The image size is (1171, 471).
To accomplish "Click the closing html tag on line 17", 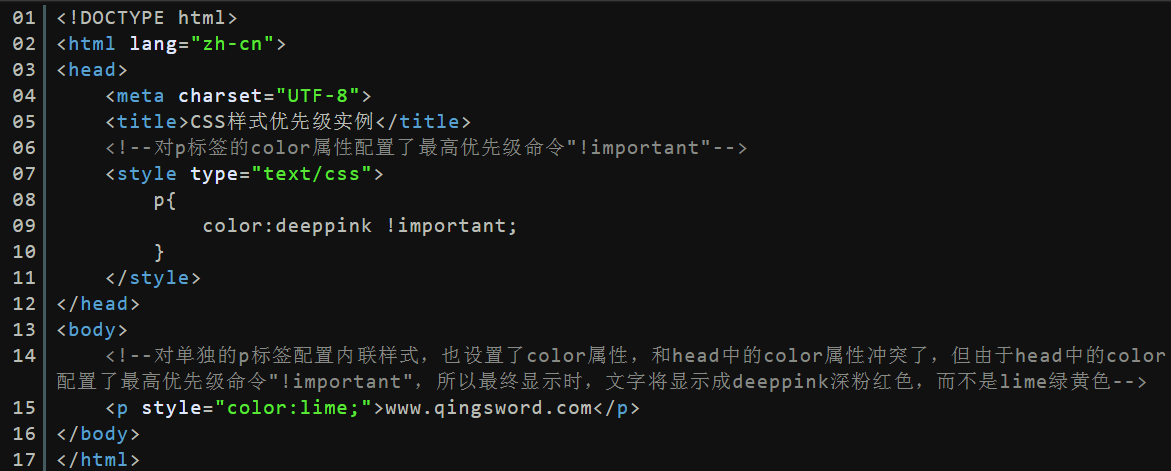I will coord(99,460).
